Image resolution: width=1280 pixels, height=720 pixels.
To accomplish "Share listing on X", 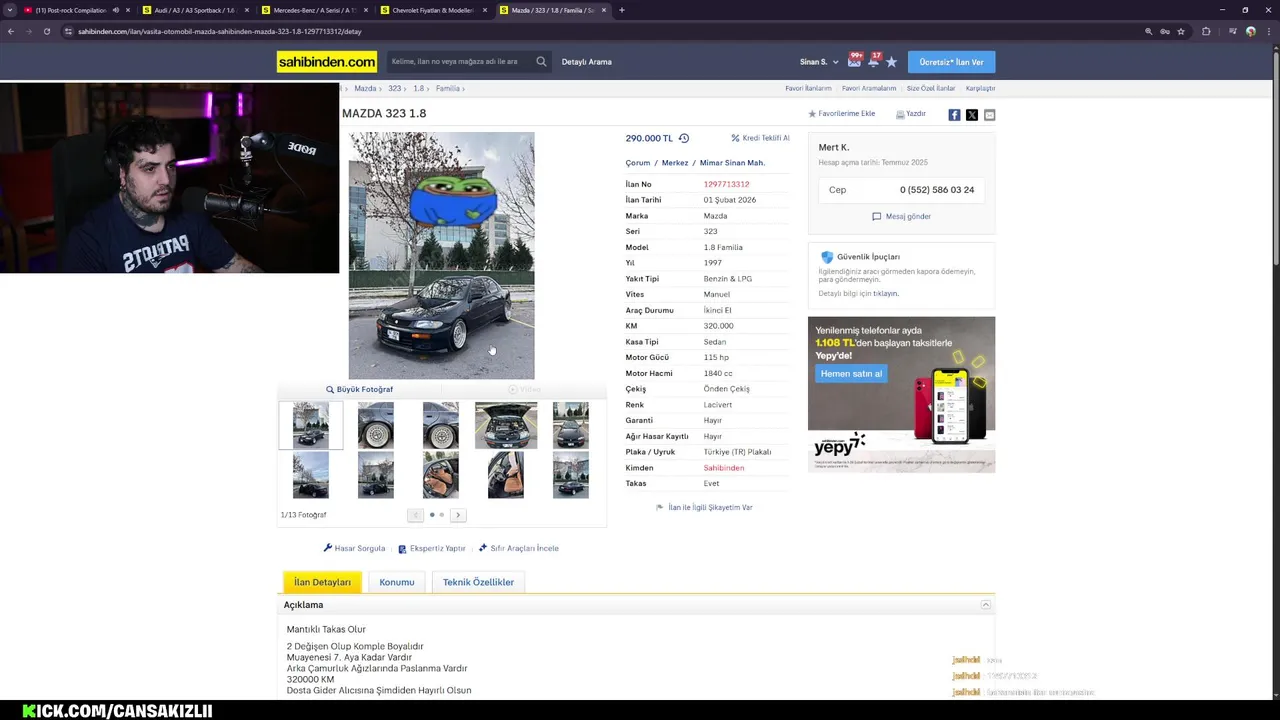I will pos(972,115).
